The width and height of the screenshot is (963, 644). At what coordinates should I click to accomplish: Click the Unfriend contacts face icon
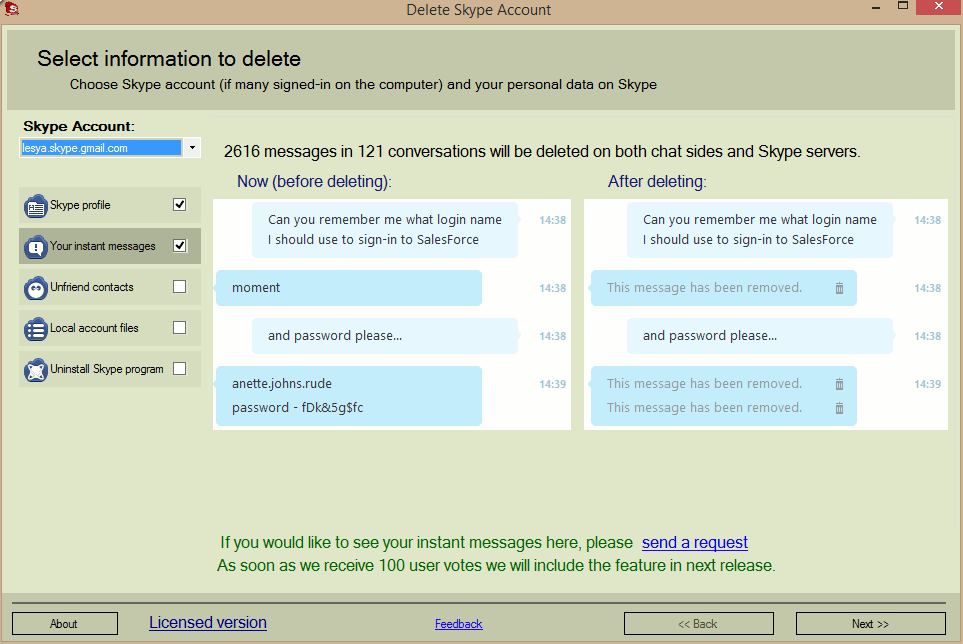(x=36, y=288)
